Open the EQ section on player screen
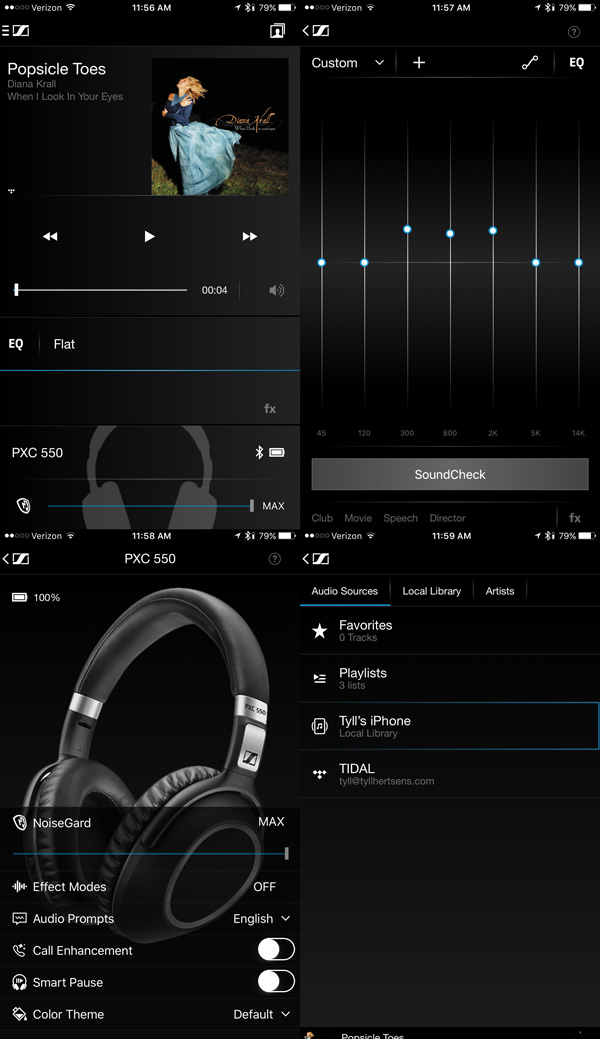600x1039 pixels. coord(16,344)
